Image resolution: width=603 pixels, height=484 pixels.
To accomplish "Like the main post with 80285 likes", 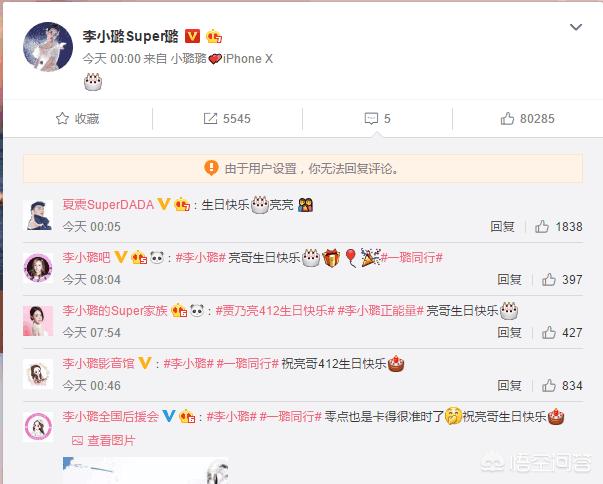I will [527, 118].
